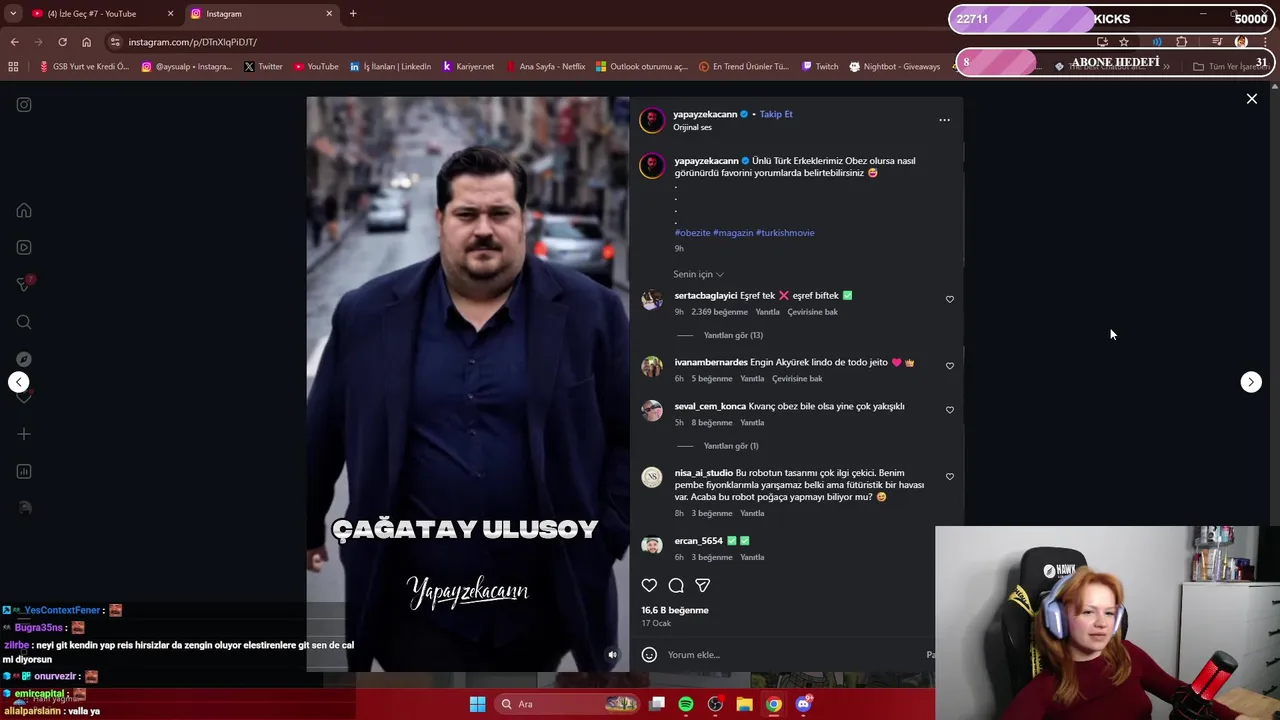The width and height of the screenshot is (1280, 720).
Task: Close the YouTube browser tab
Action: click(170, 14)
